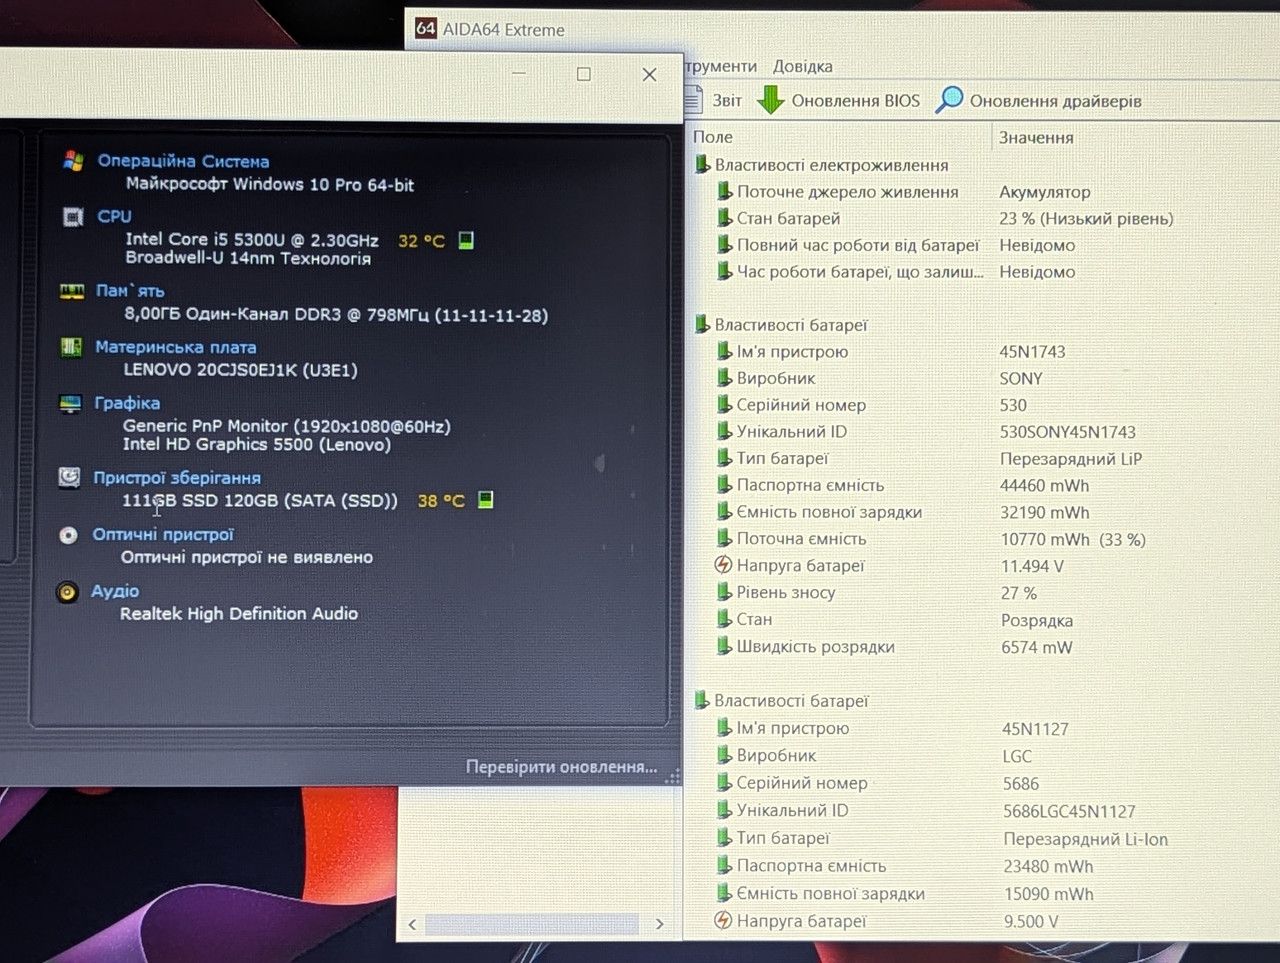1280x963 pixels.
Task: Open the Графіка section link
Action: point(127,403)
